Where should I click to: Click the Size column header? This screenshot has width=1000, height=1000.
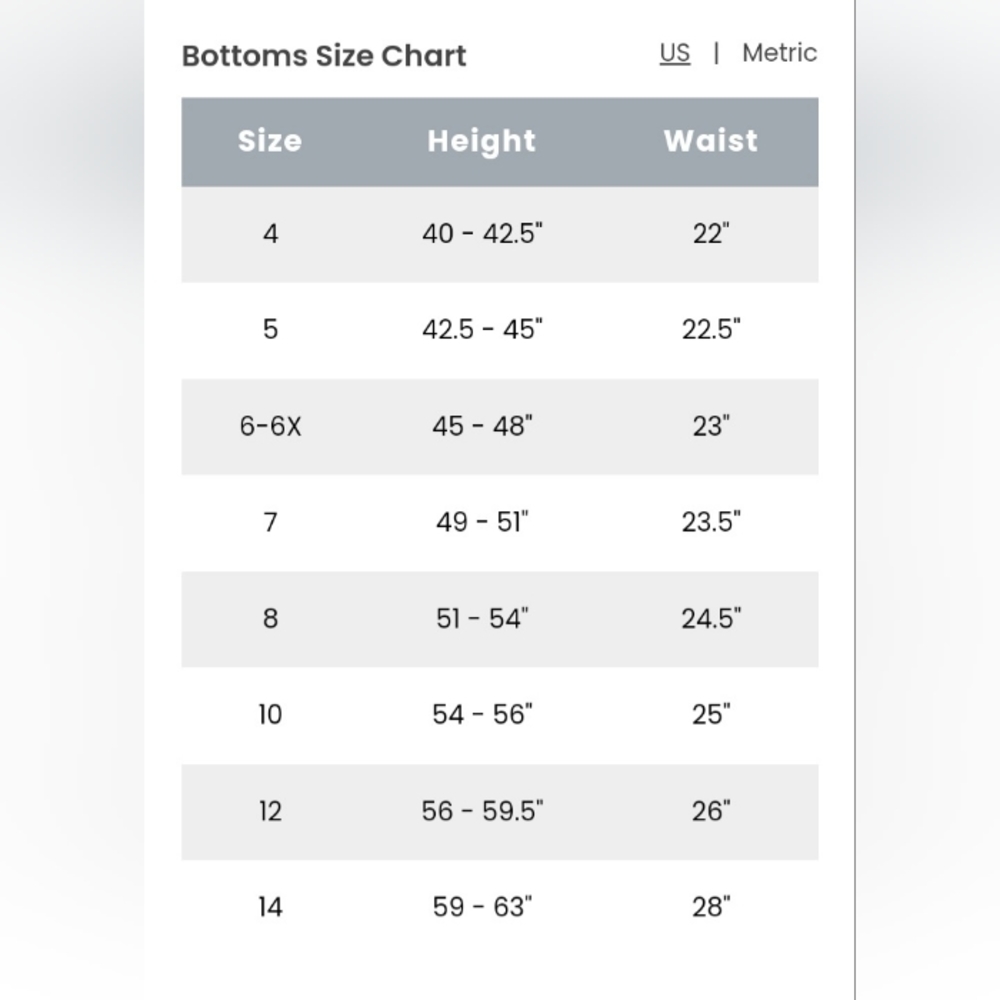pos(270,141)
